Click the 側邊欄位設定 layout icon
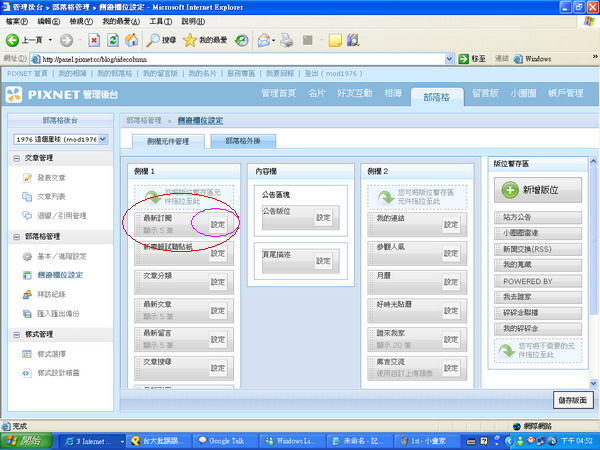The height and width of the screenshot is (450, 600). click(x=27, y=275)
